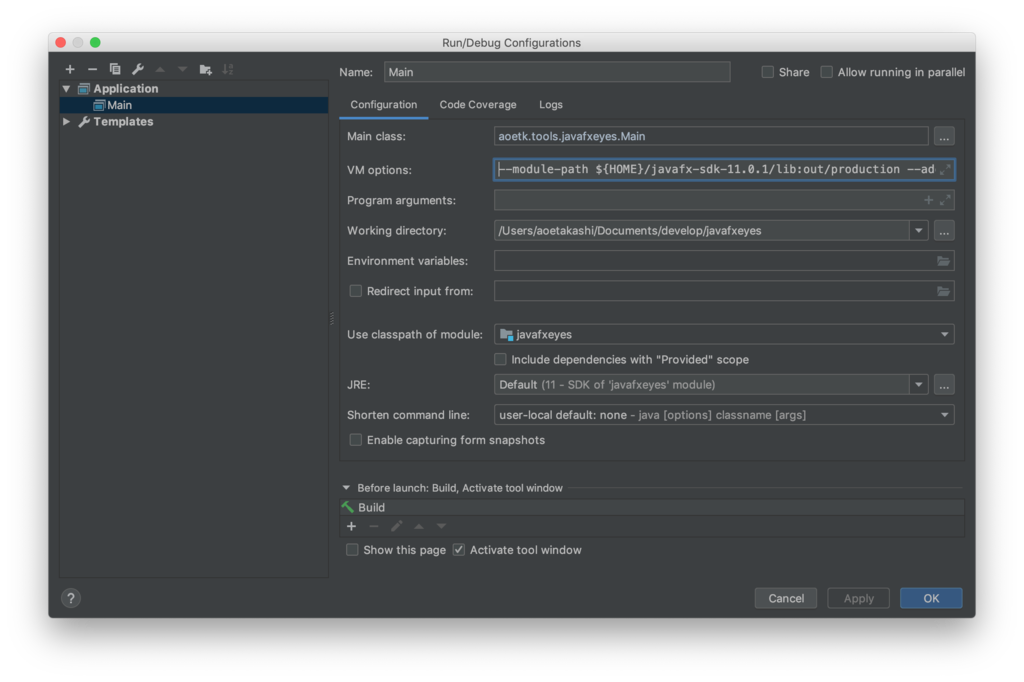Browse for JRE location

944,385
